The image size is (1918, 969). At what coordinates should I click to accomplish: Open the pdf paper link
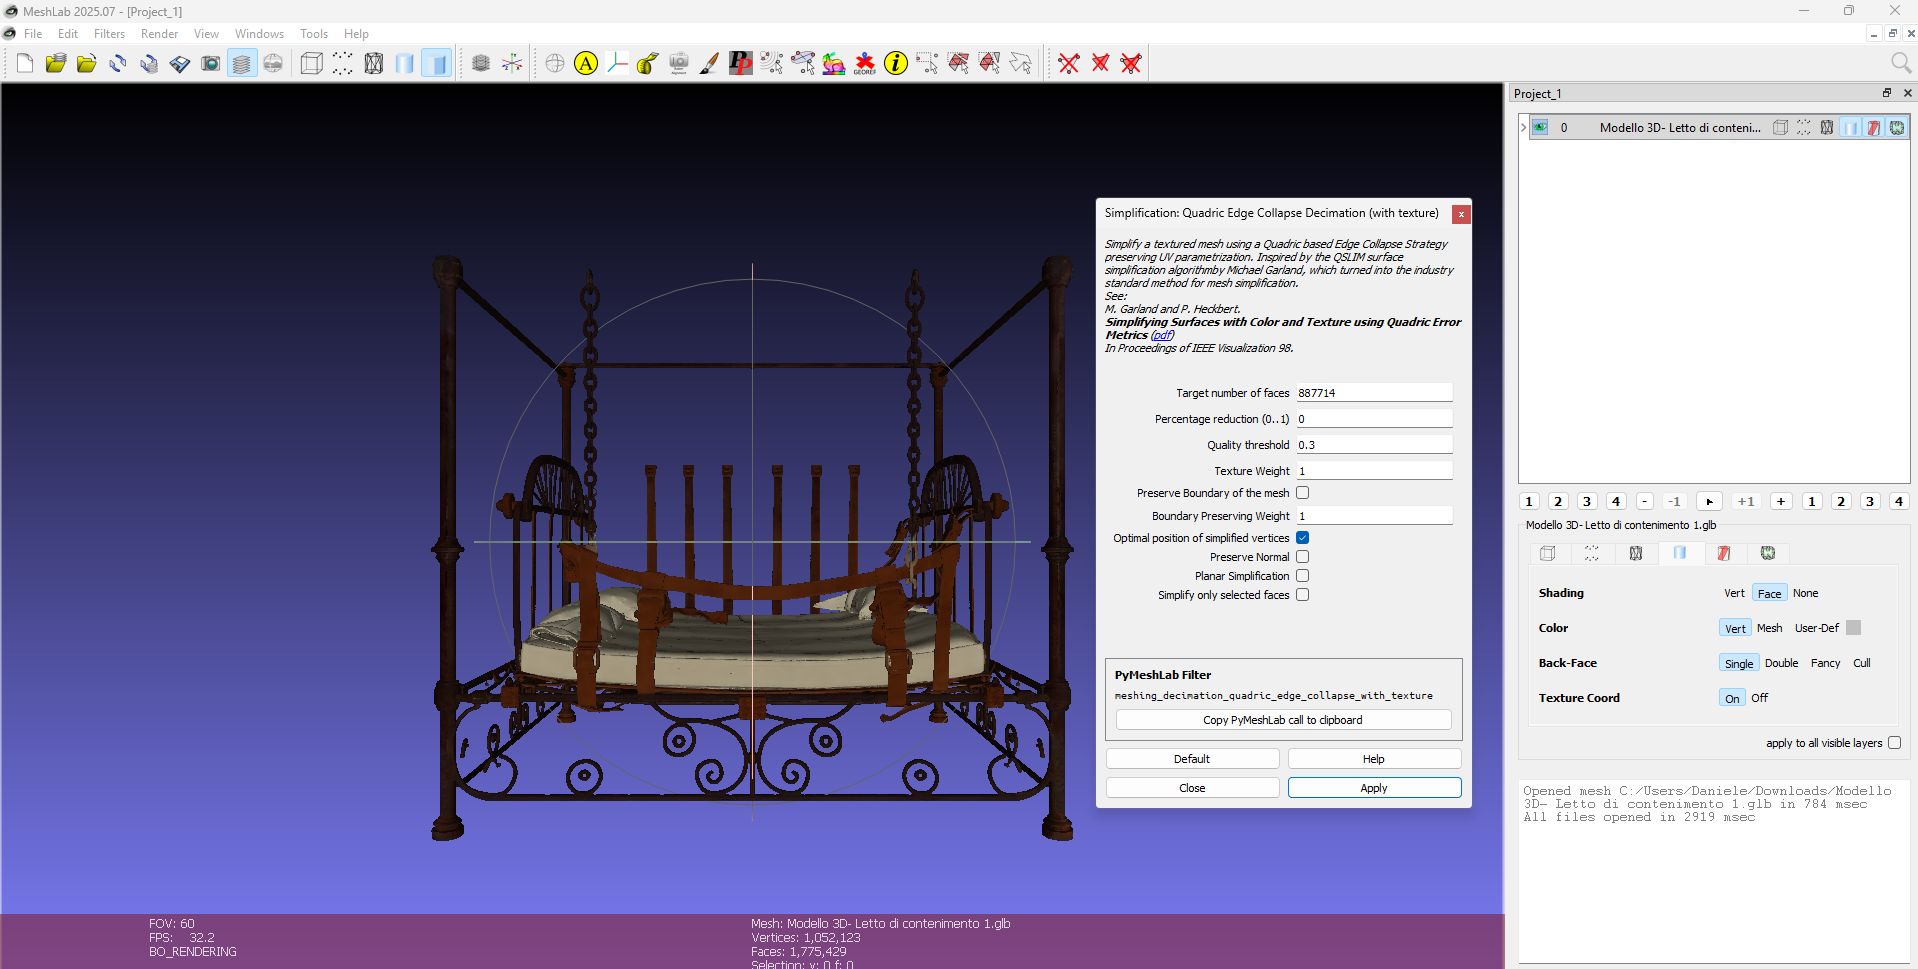(x=1162, y=335)
